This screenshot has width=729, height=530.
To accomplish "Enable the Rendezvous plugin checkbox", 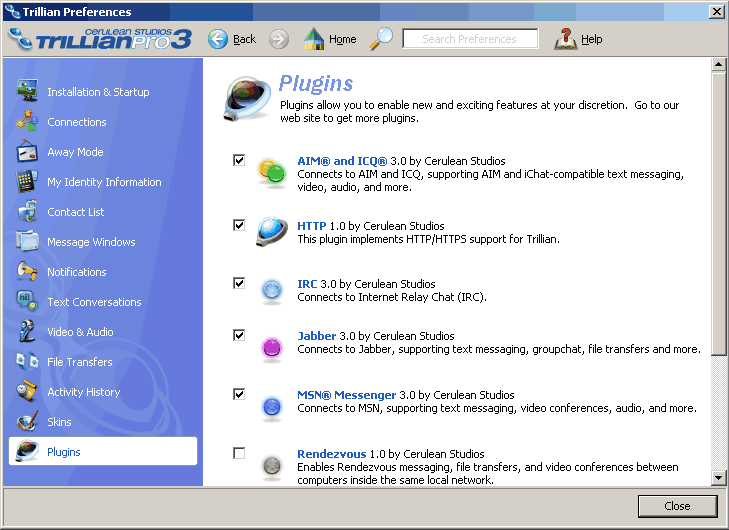I will coord(239,453).
